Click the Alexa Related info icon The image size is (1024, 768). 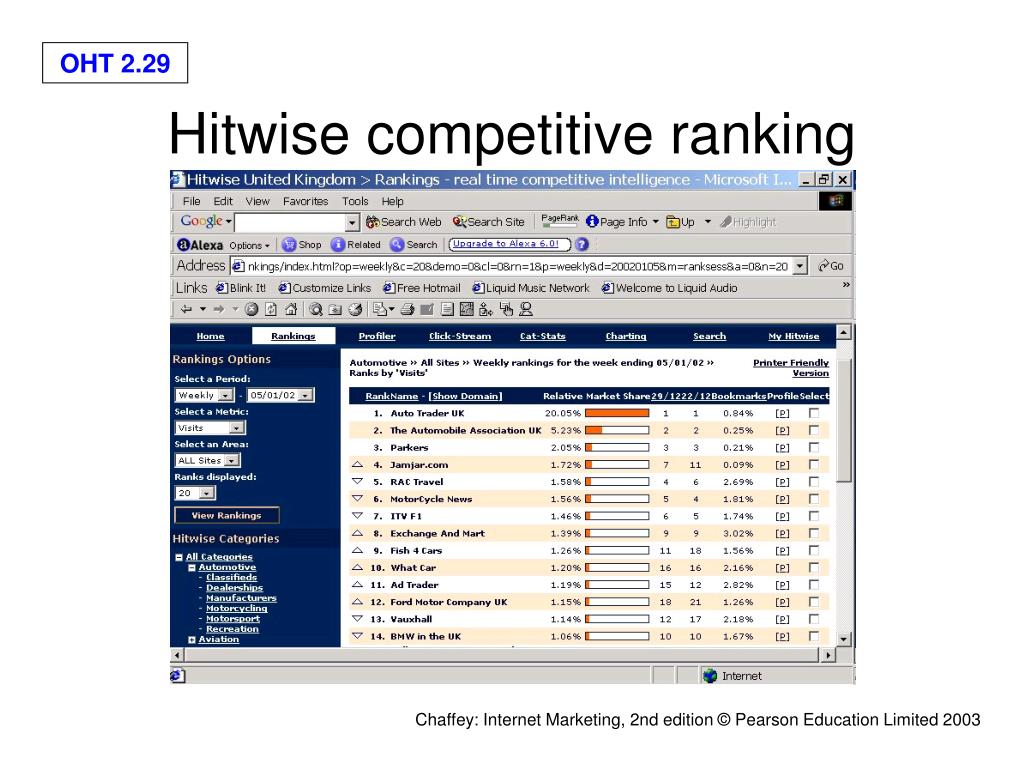(x=338, y=245)
